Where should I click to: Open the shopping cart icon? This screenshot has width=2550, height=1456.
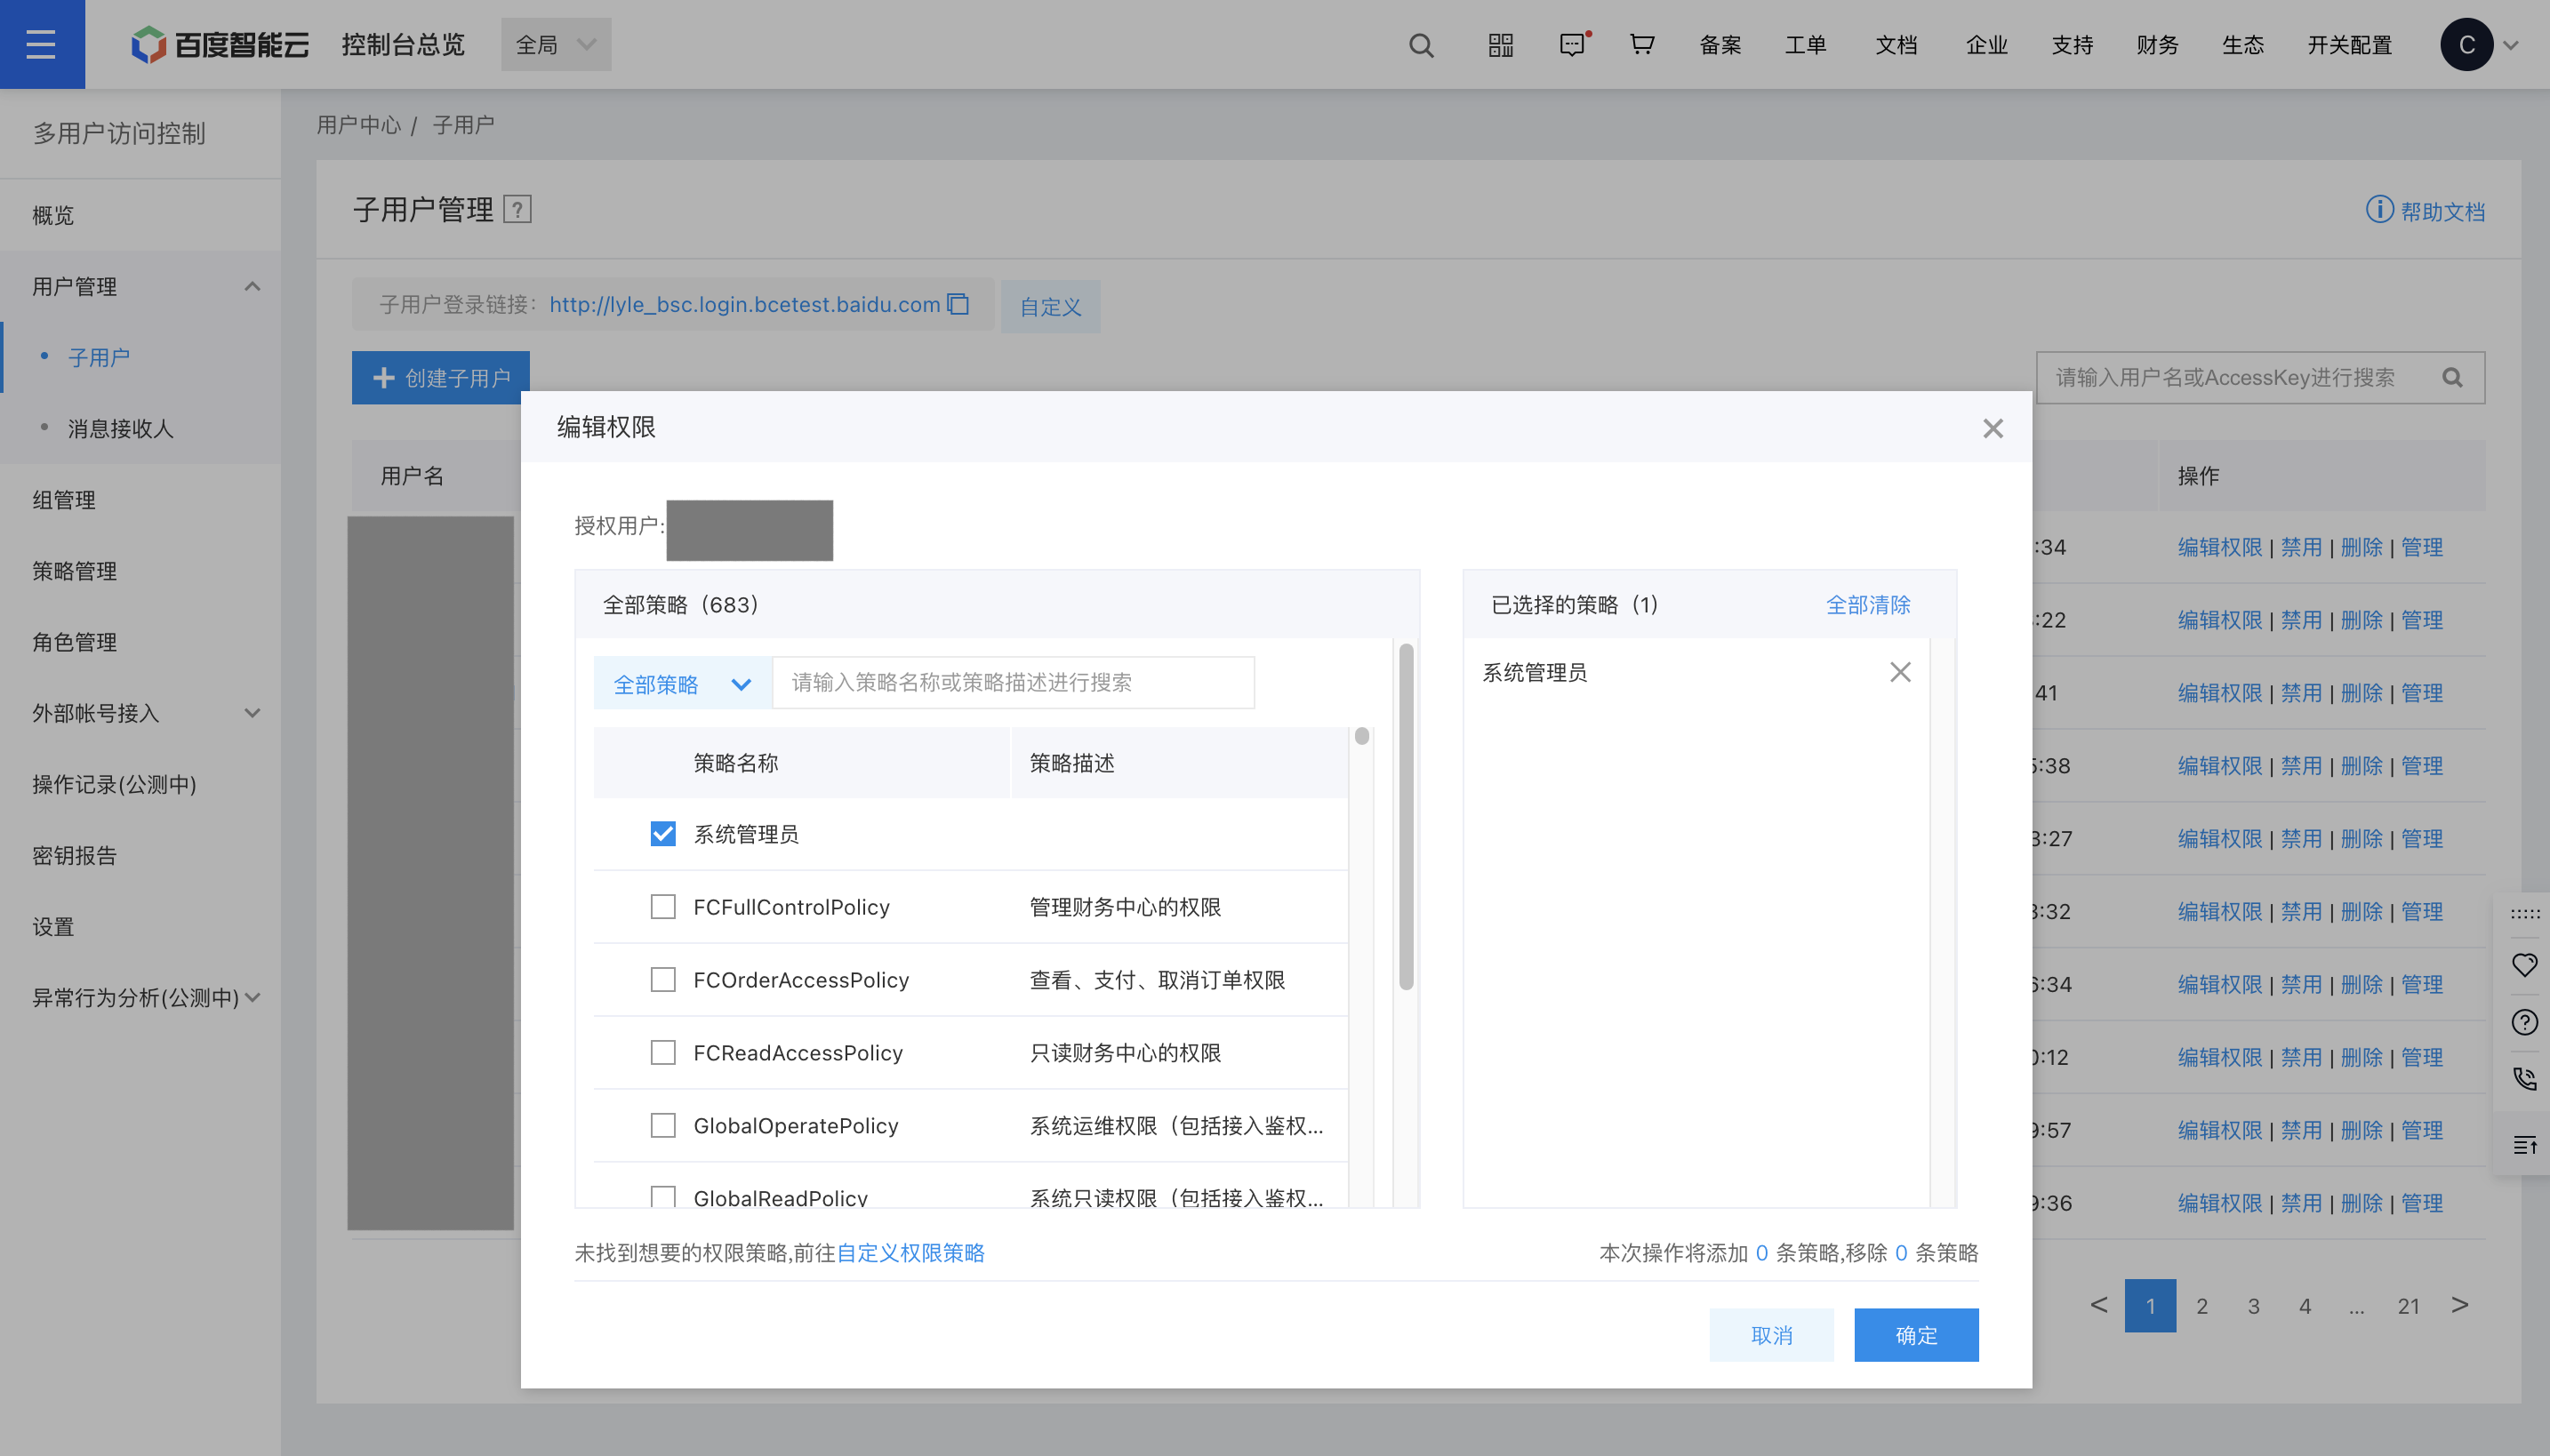click(1642, 45)
